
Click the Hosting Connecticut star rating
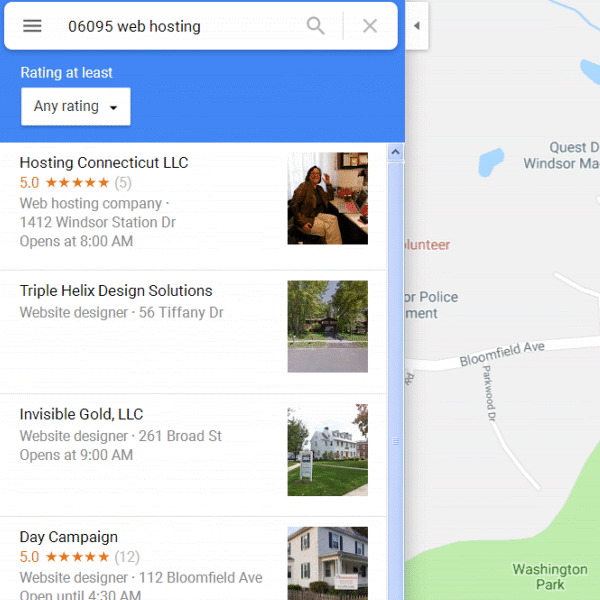coord(77,183)
